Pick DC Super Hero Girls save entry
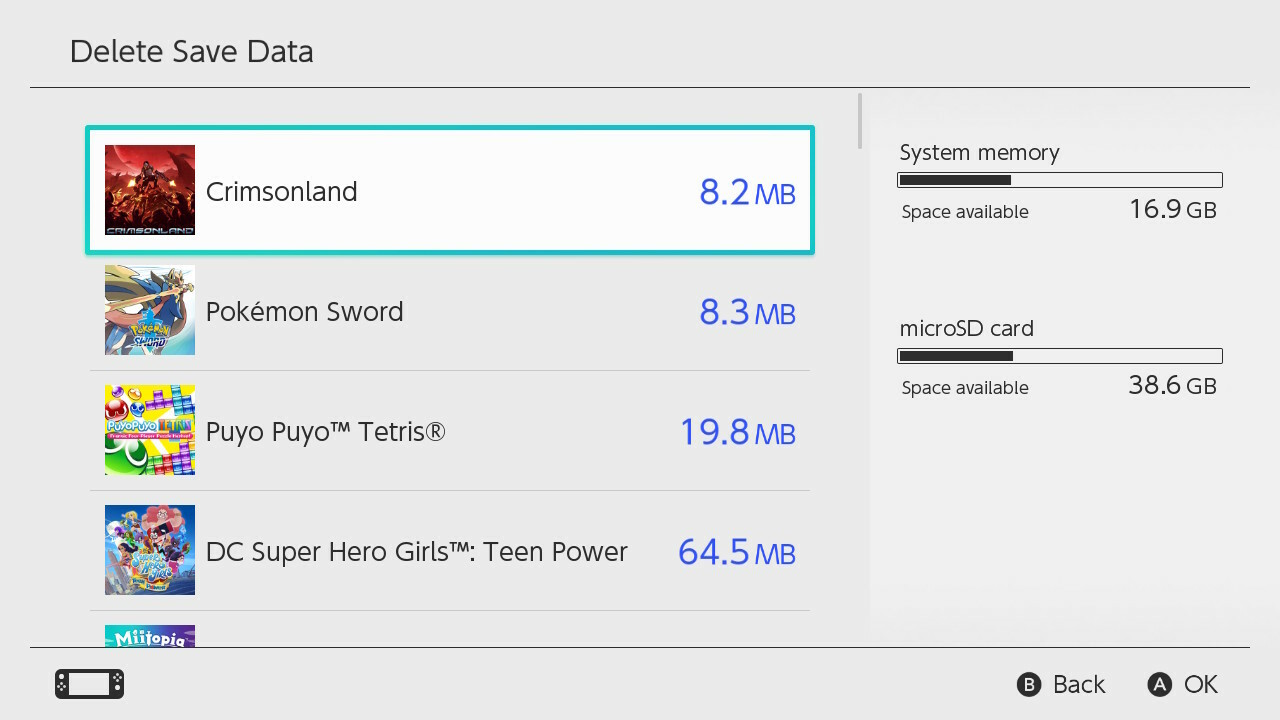 tap(450, 550)
